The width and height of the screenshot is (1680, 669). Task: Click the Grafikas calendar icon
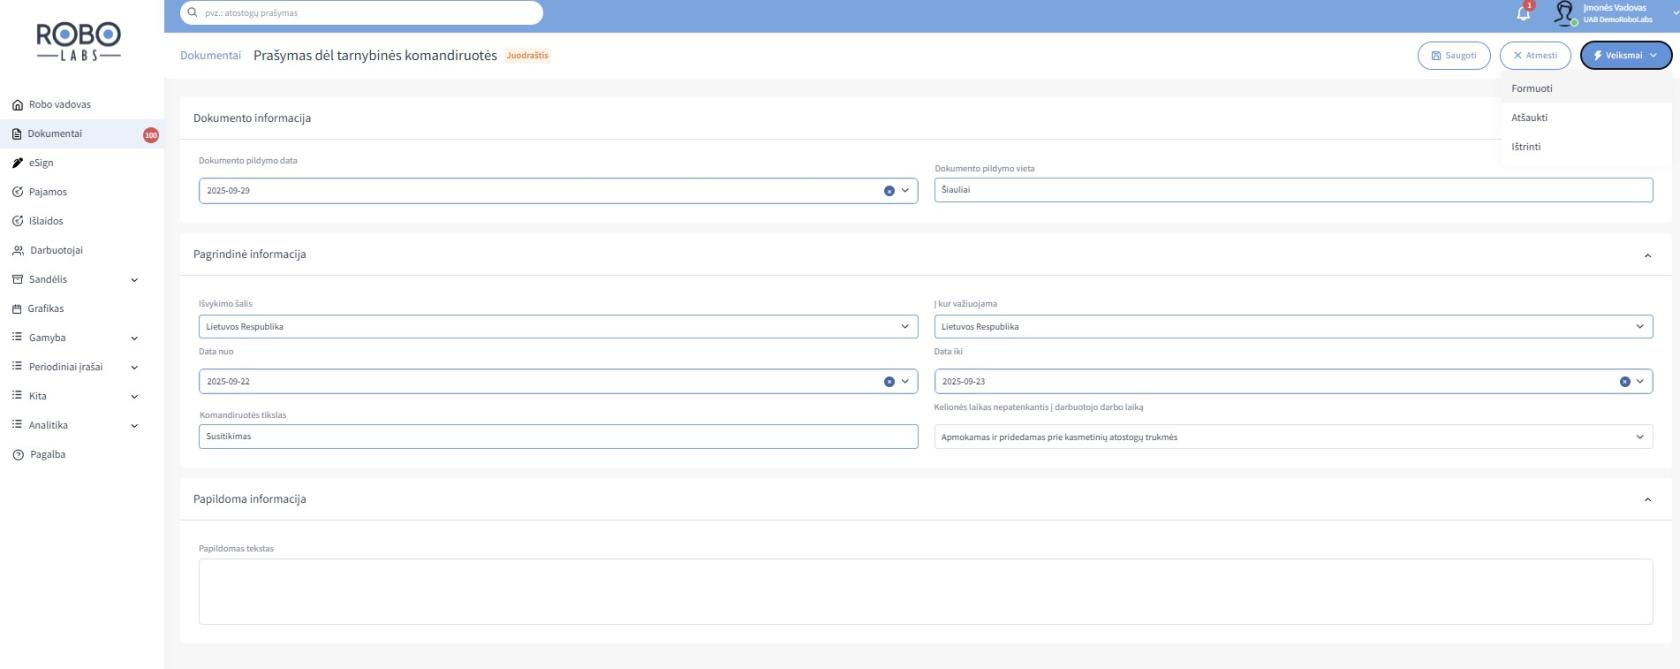pos(16,308)
